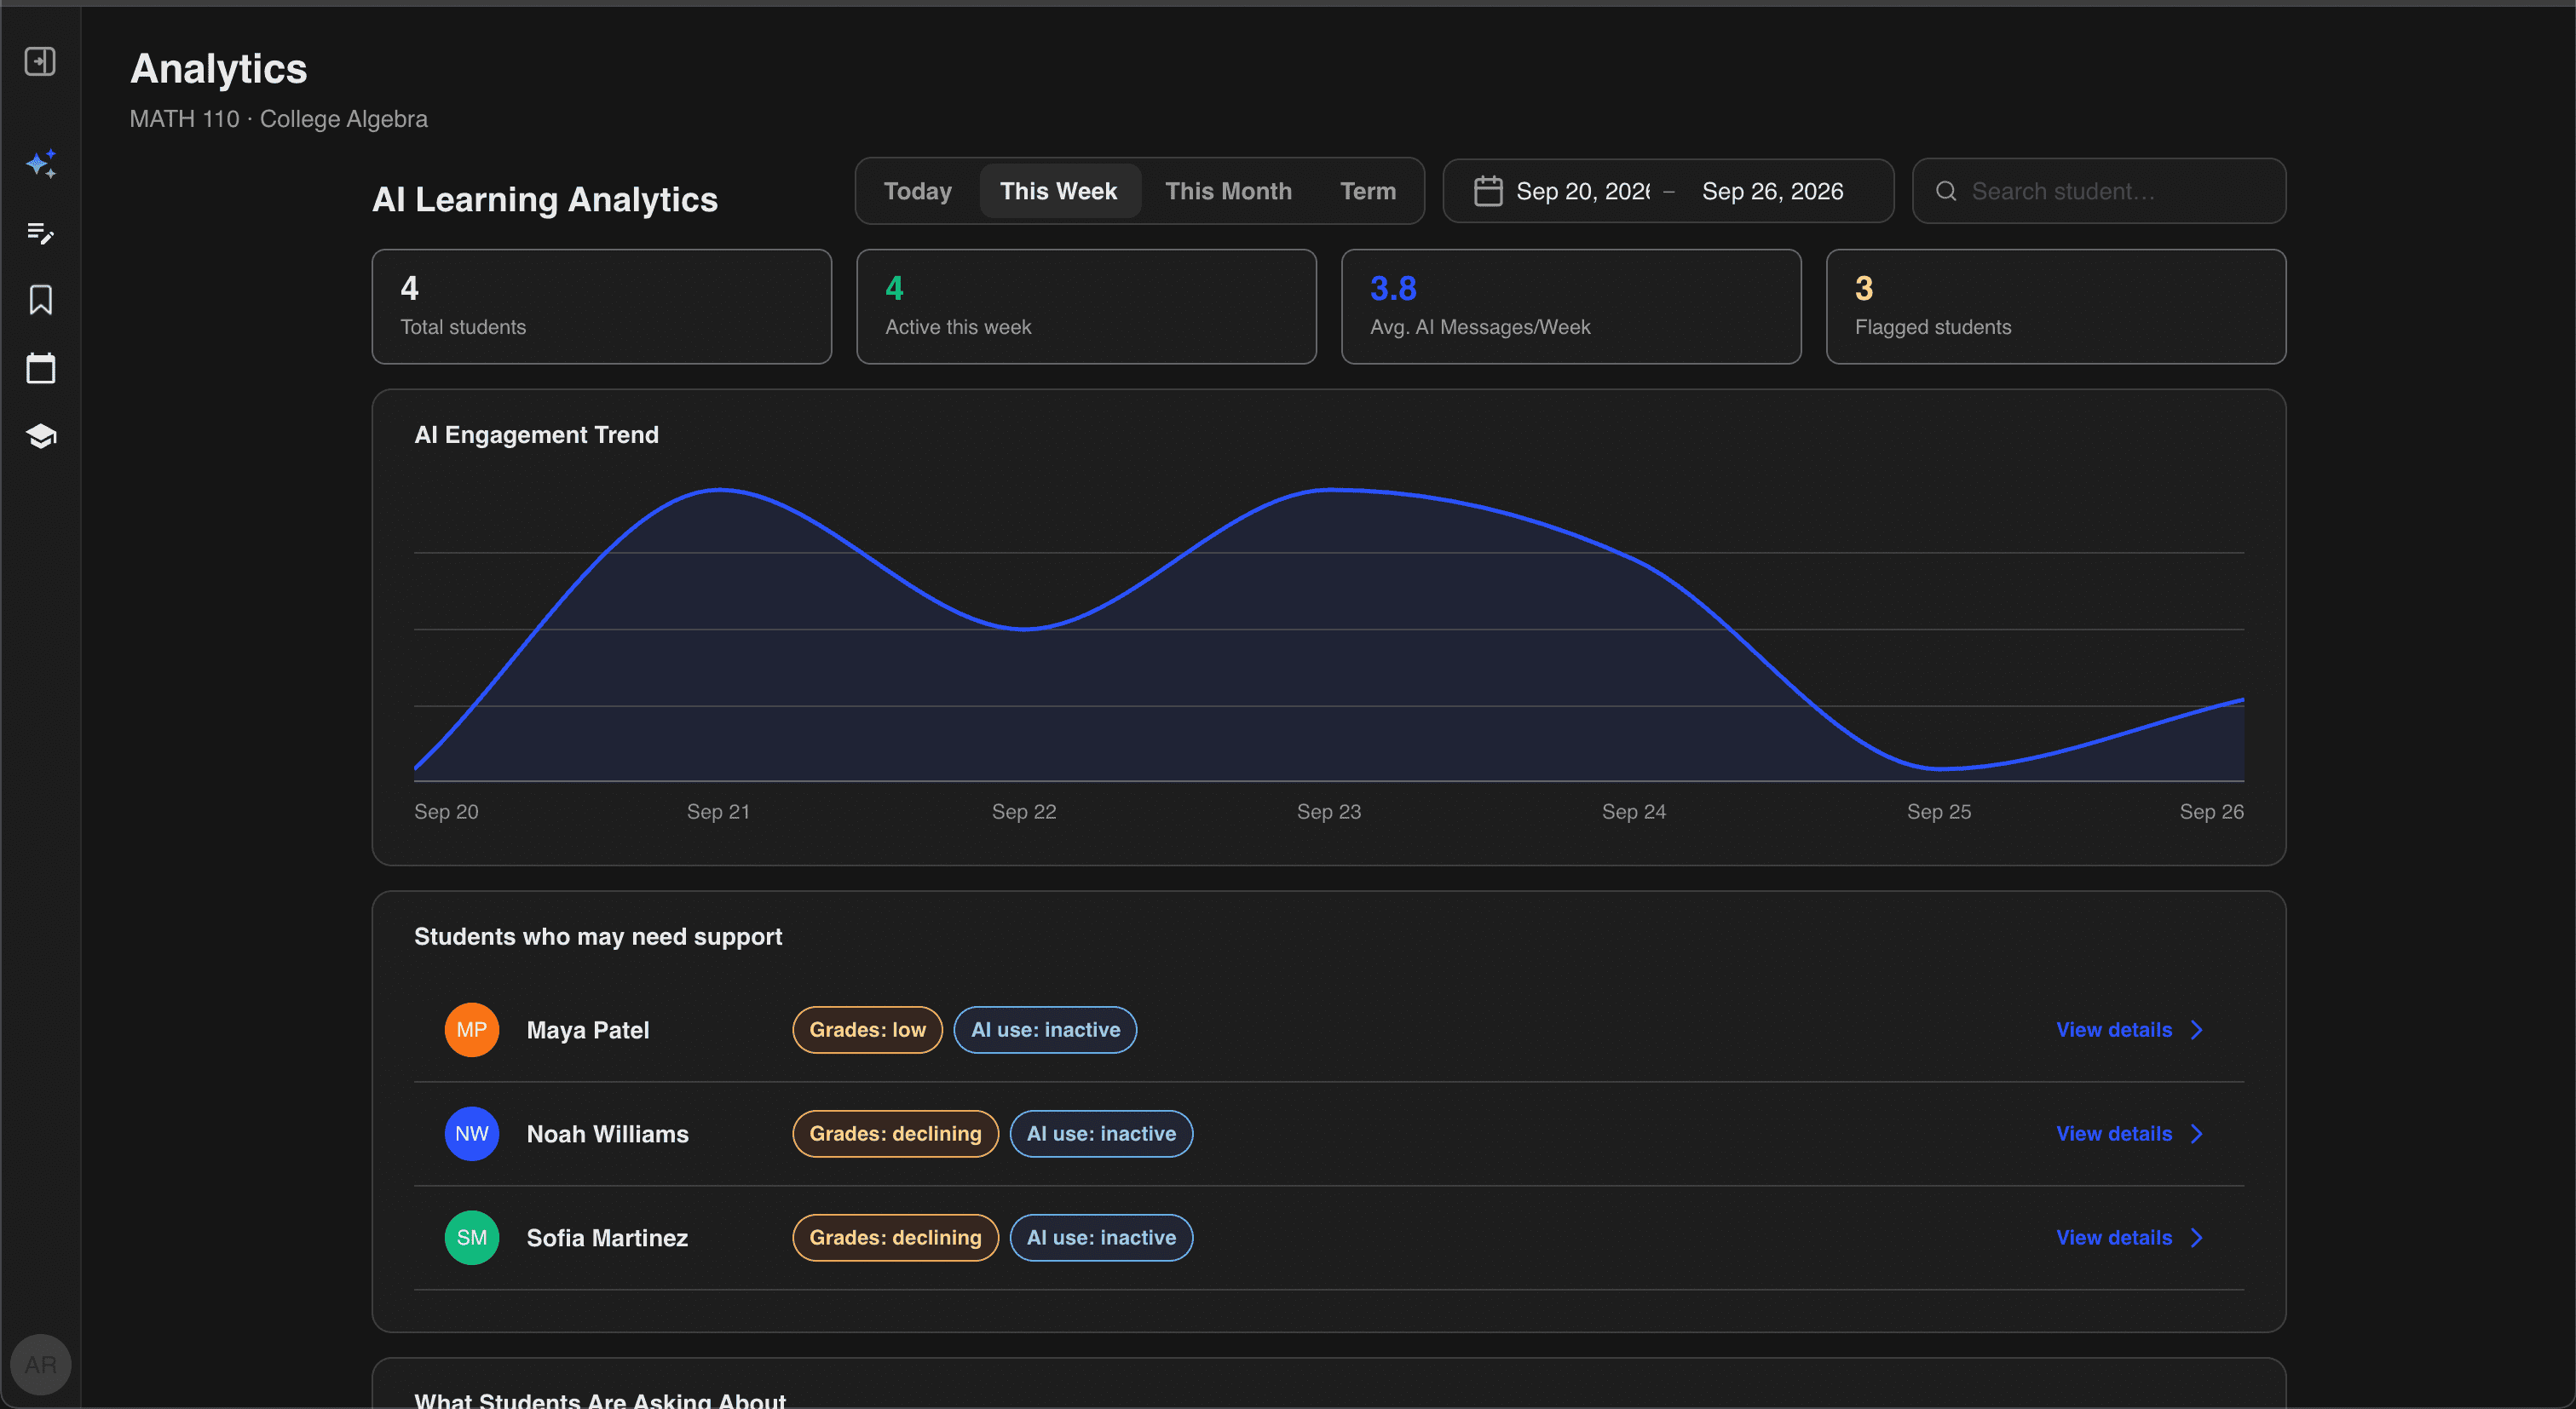Viewport: 2576px width, 1409px height.
Task: Click Sofia Martinez's AI use: inactive badge
Action: tap(1101, 1238)
